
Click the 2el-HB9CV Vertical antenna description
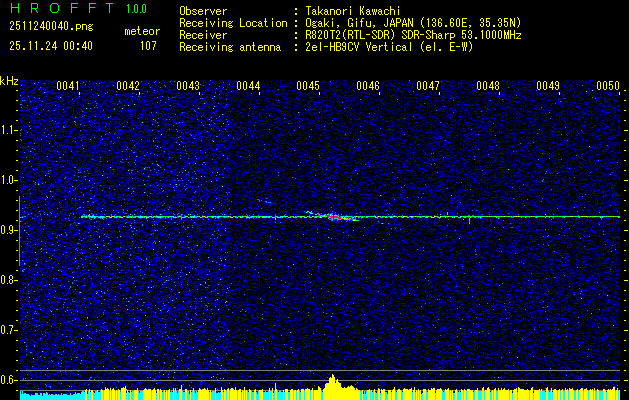coord(388,47)
